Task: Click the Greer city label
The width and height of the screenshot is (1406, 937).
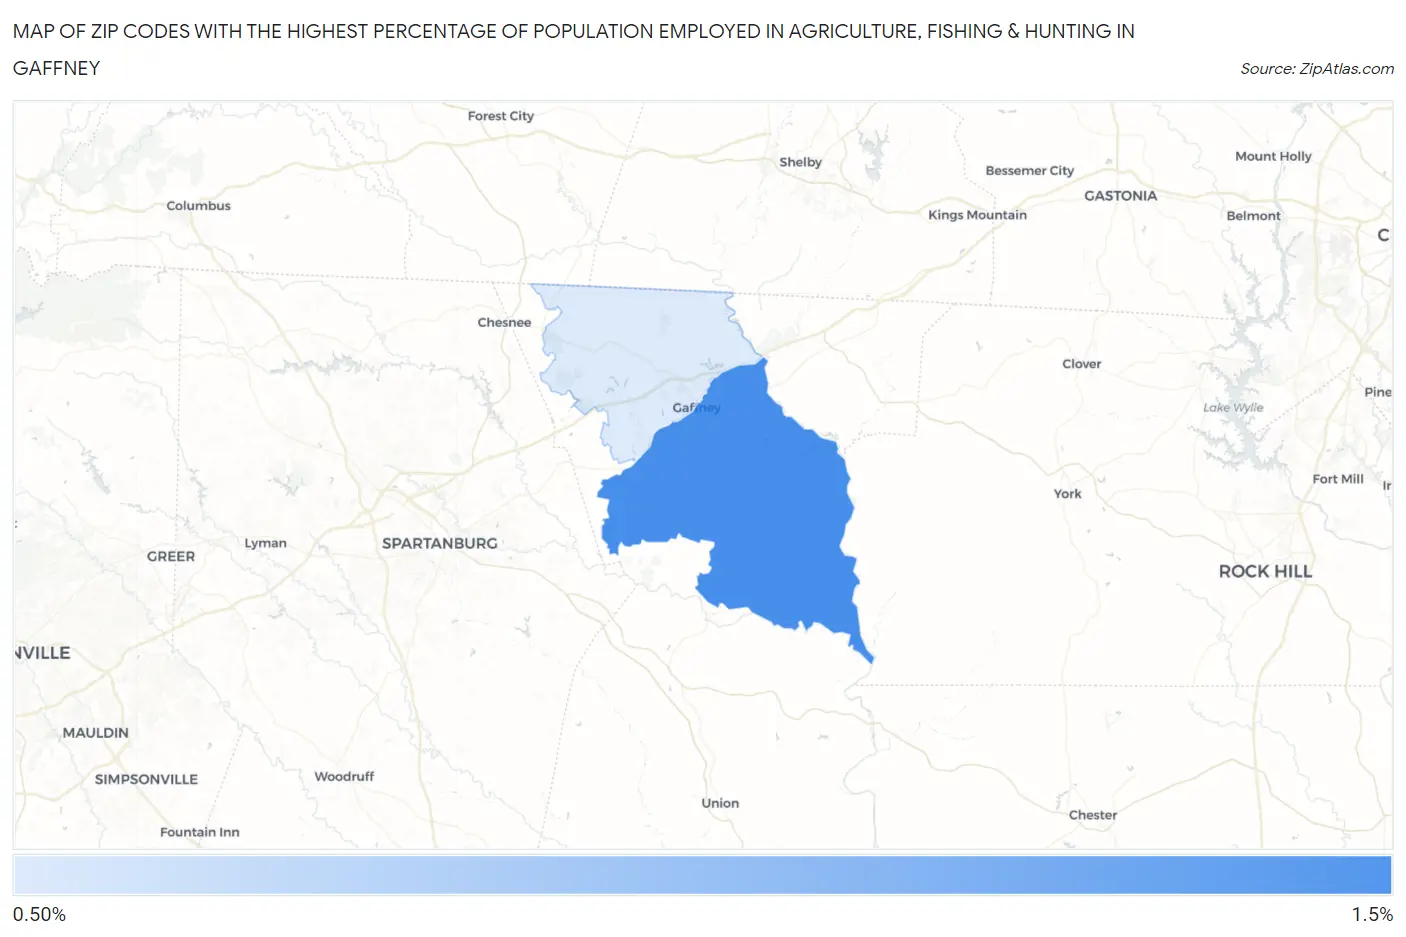Action: [171, 556]
